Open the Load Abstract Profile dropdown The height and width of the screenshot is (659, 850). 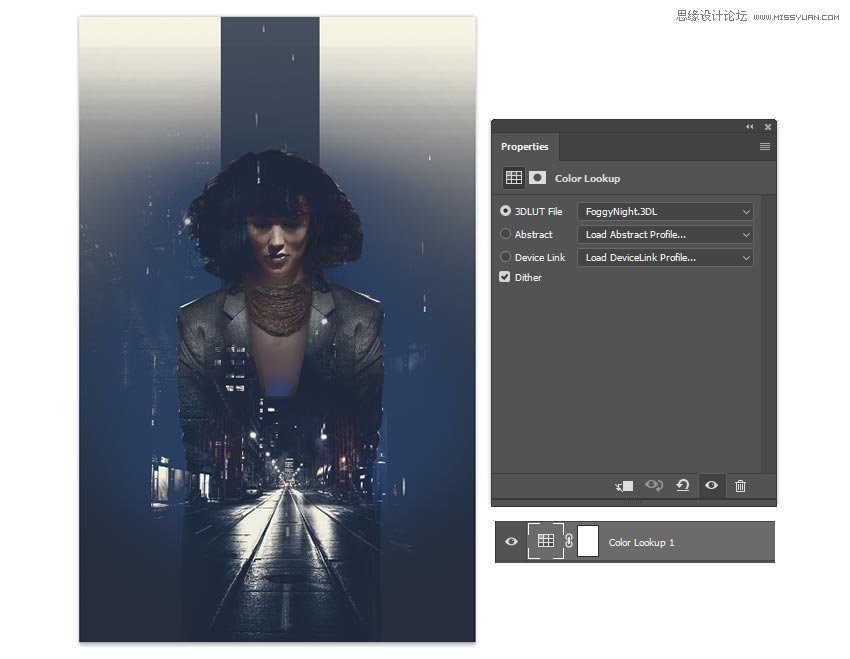tap(665, 234)
